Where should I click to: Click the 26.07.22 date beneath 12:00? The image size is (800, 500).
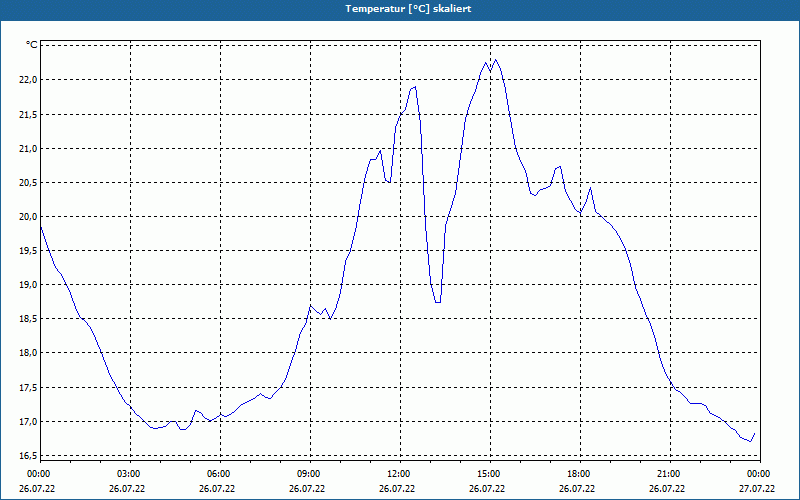tap(397, 489)
